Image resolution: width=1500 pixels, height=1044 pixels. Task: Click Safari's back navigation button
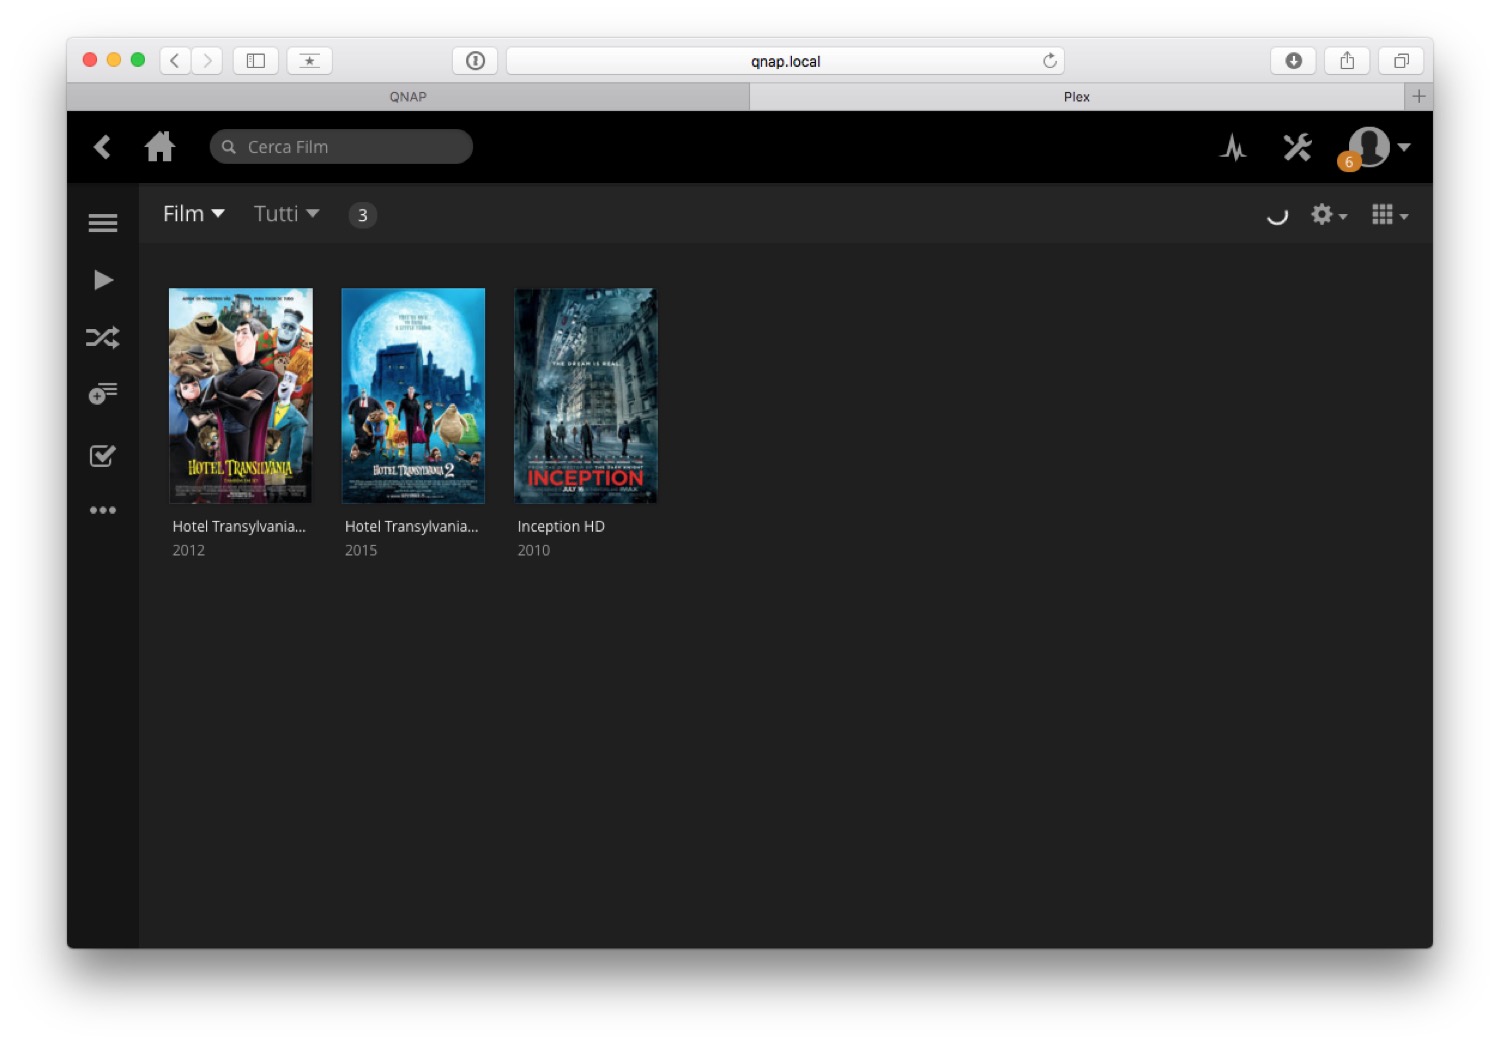(175, 61)
